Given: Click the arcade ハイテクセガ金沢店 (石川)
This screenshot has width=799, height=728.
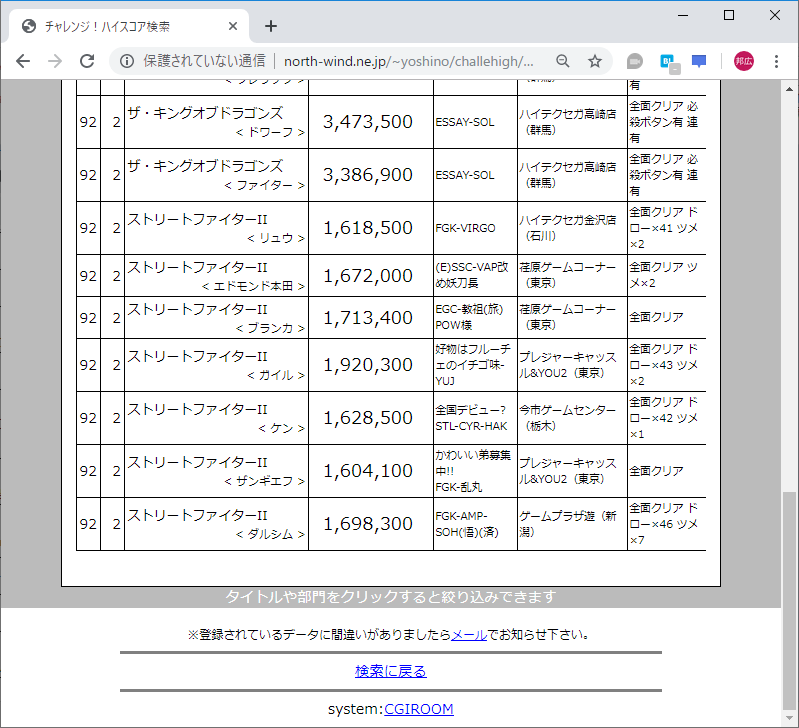Looking at the screenshot, I should (x=568, y=228).
